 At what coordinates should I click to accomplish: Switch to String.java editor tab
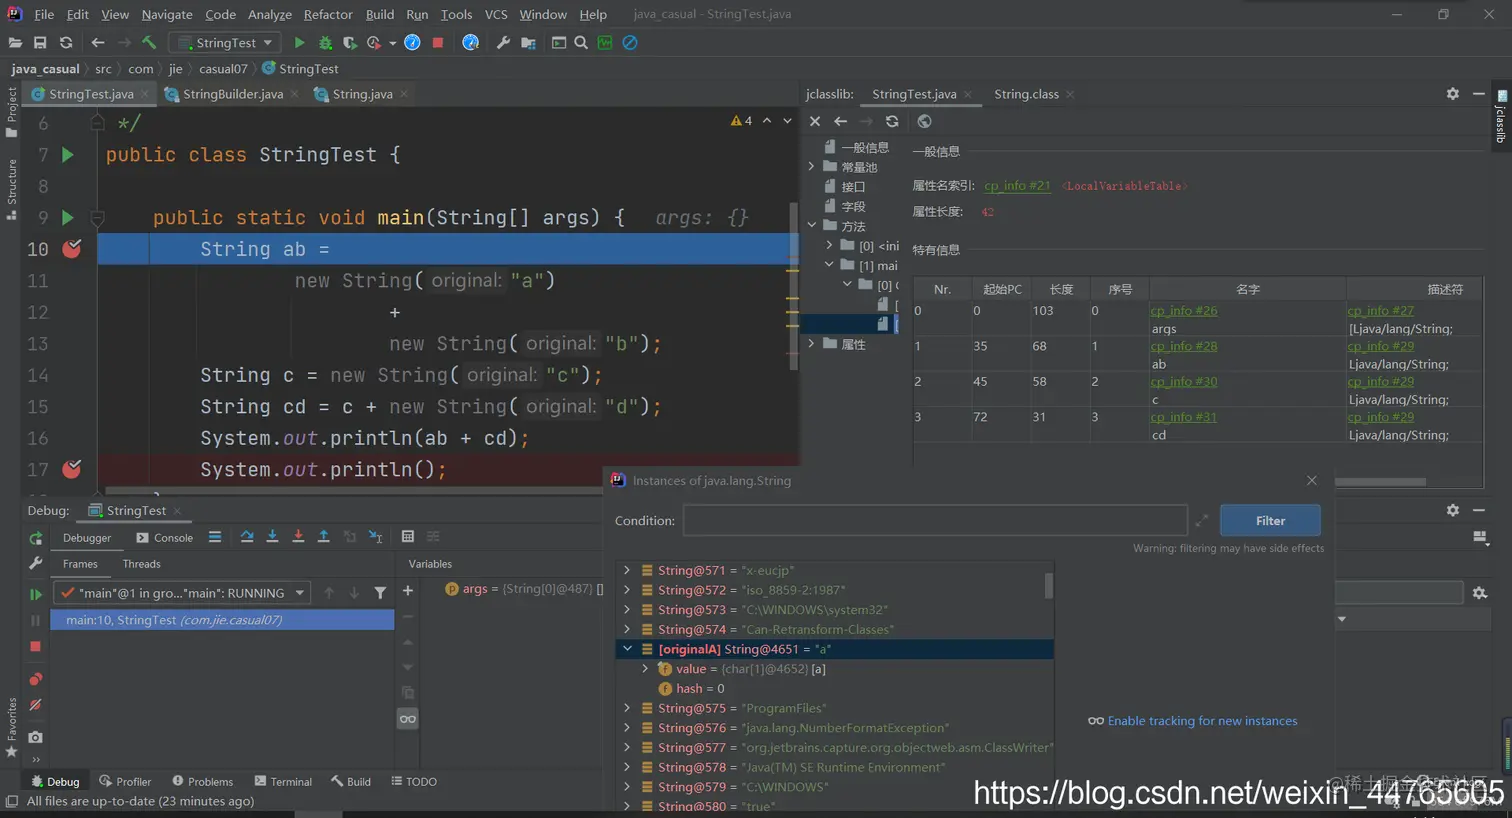coord(361,94)
